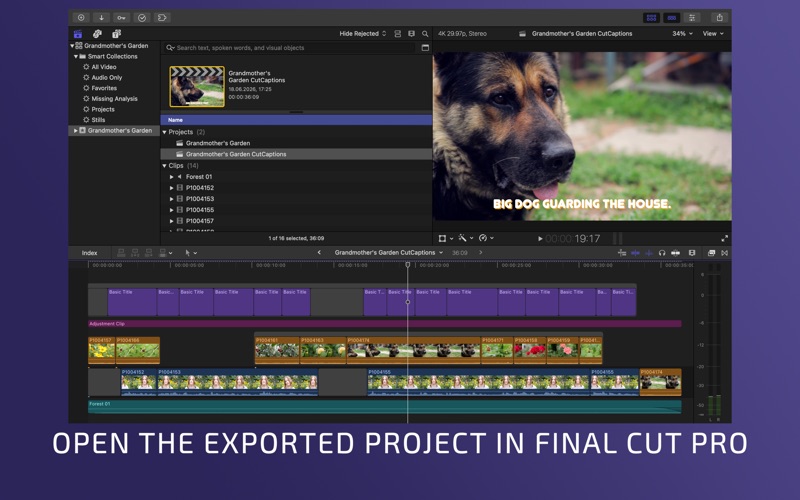Click the Share export button
Image resolution: width=800 pixels, height=500 pixels.
(x=719, y=17)
